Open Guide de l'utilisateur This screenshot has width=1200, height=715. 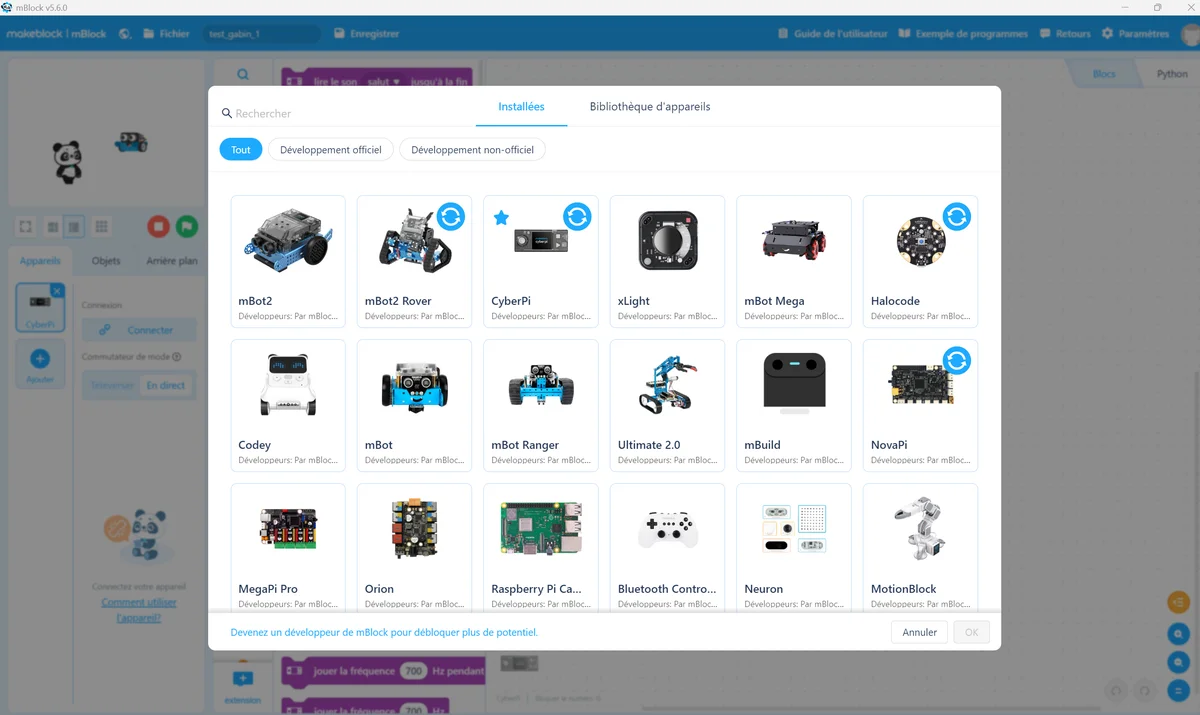[x=833, y=34]
